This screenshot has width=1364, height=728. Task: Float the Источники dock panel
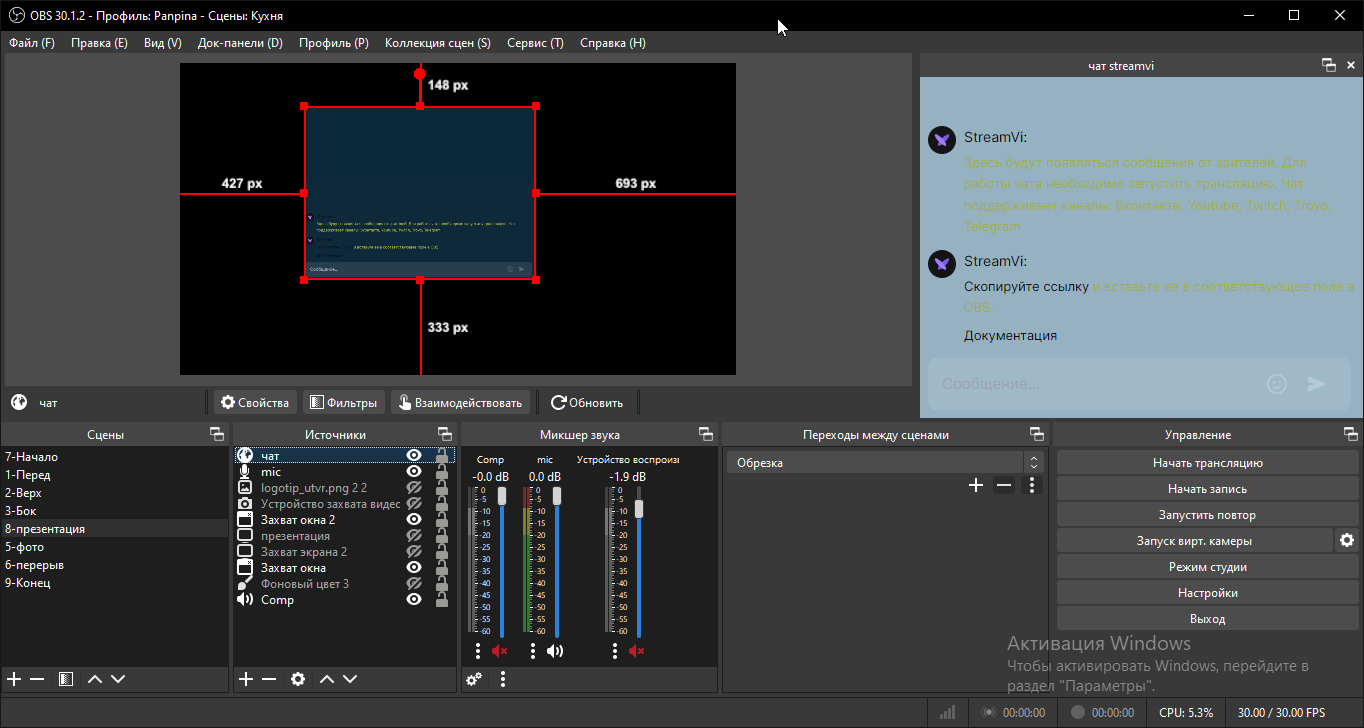445,434
